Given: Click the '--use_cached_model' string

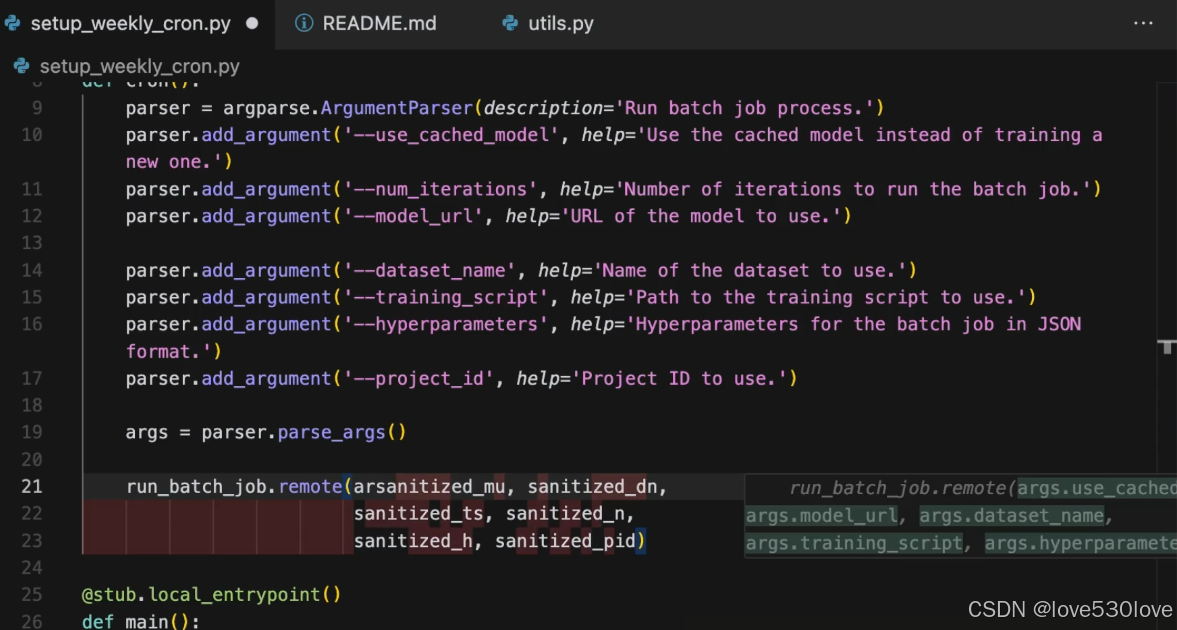Looking at the screenshot, I should coord(451,135).
